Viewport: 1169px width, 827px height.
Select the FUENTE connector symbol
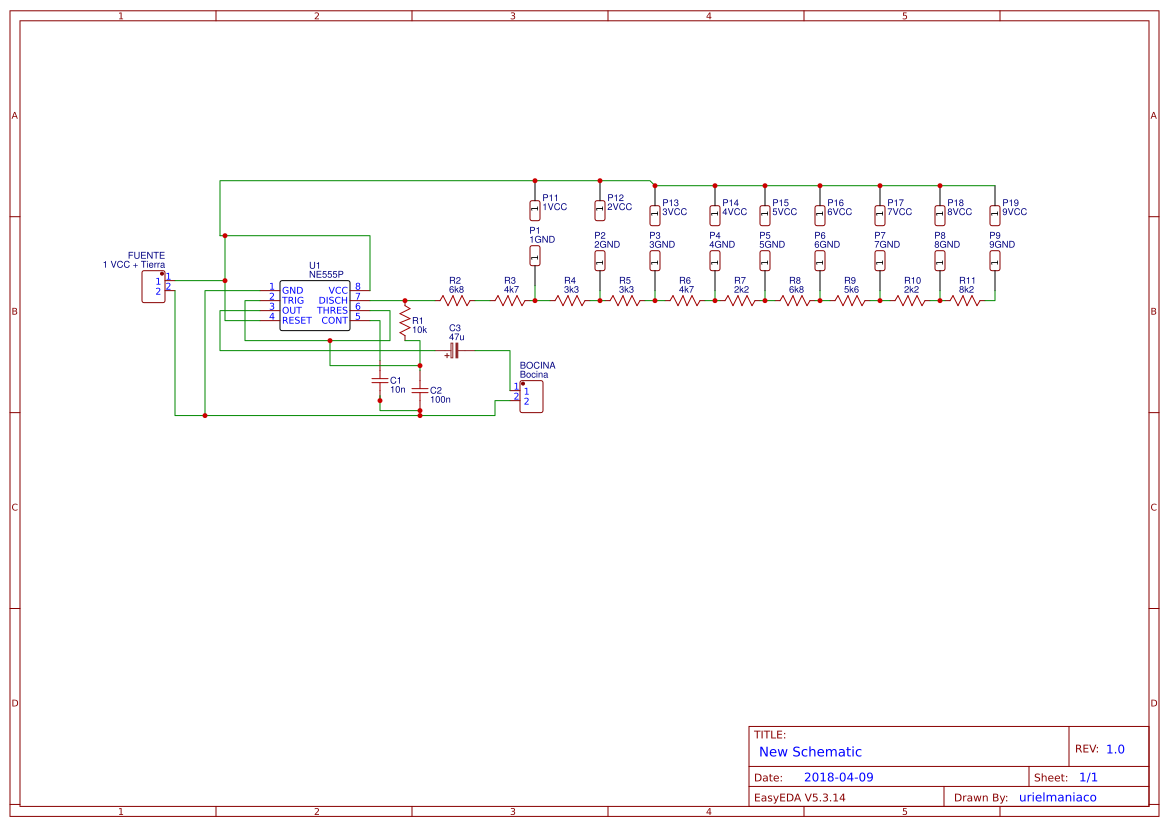pos(153,287)
